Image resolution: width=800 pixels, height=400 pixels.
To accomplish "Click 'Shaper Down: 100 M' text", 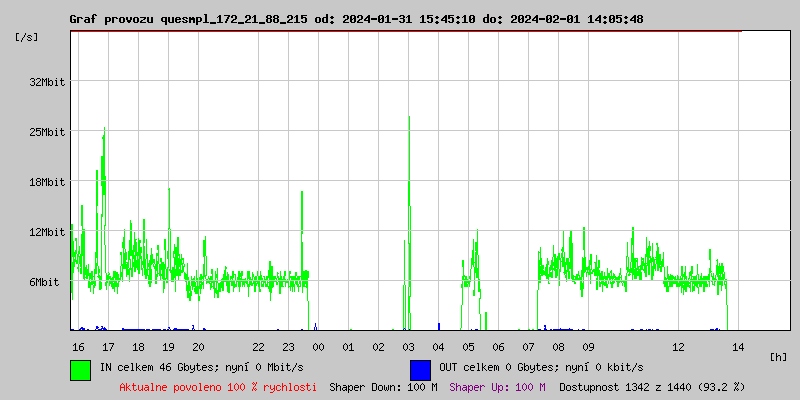I will click(383, 387).
